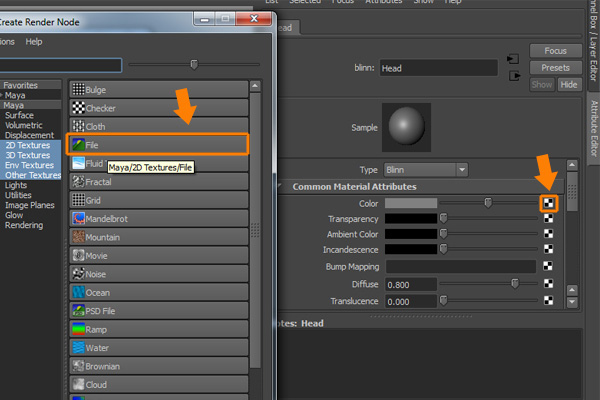Adjust the Color attribute slider handle
This screenshot has width=600, height=400.
(x=488, y=202)
